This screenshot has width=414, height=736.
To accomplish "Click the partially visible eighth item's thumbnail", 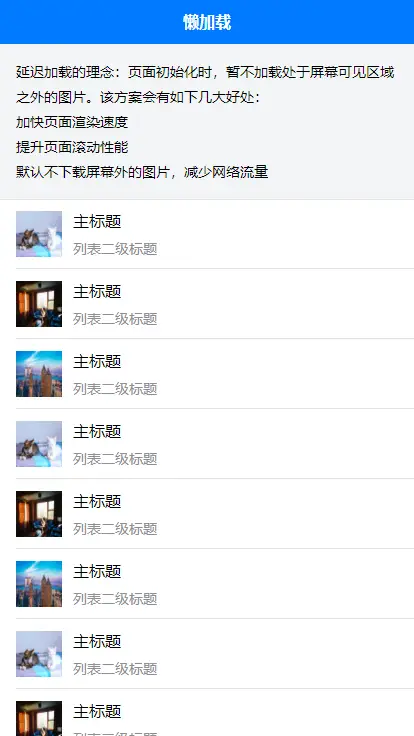I will coord(39,719).
